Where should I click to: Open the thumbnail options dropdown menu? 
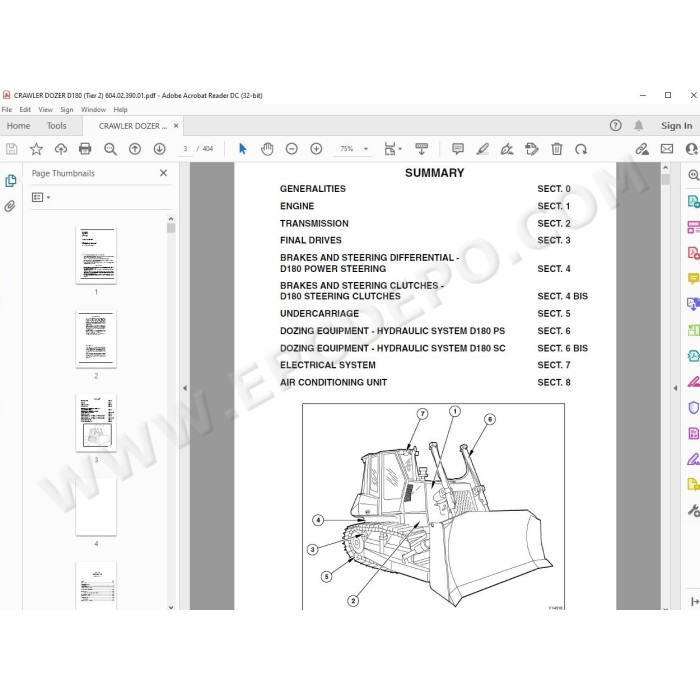point(41,197)
